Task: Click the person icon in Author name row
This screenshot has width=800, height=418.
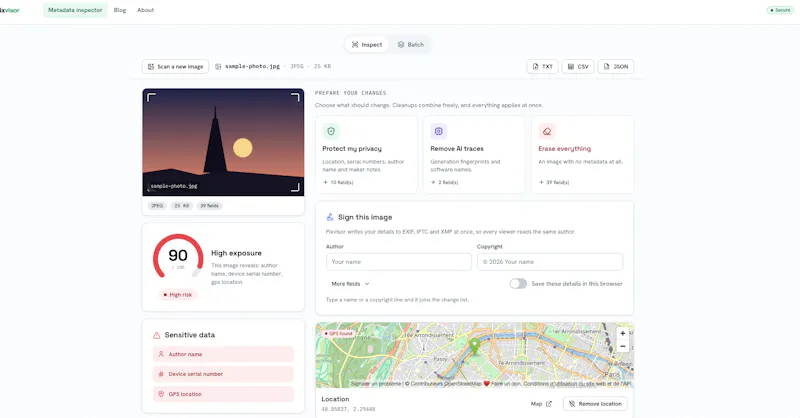Action: click(x=161, y=354)
